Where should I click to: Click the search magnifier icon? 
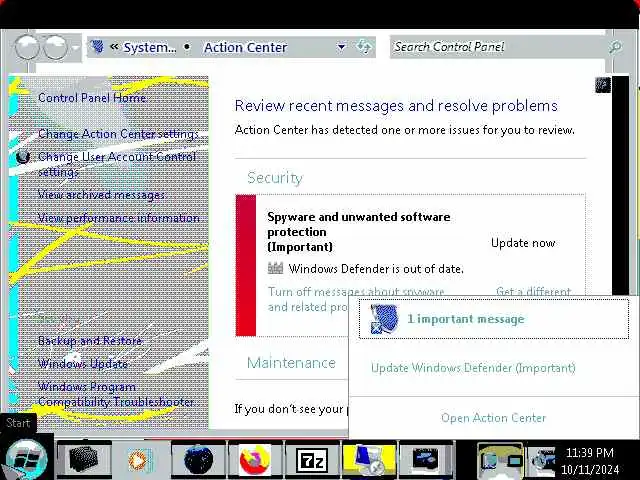(615, 47)
